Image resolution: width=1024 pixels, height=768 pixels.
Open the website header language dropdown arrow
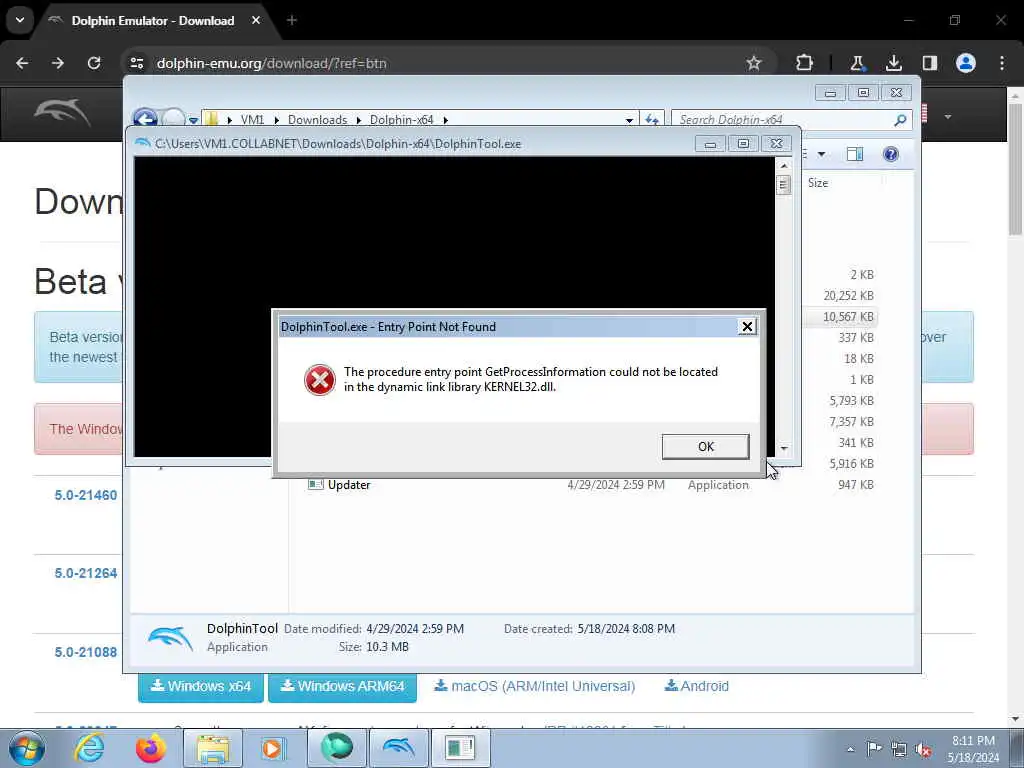click(x=948, y=117)
